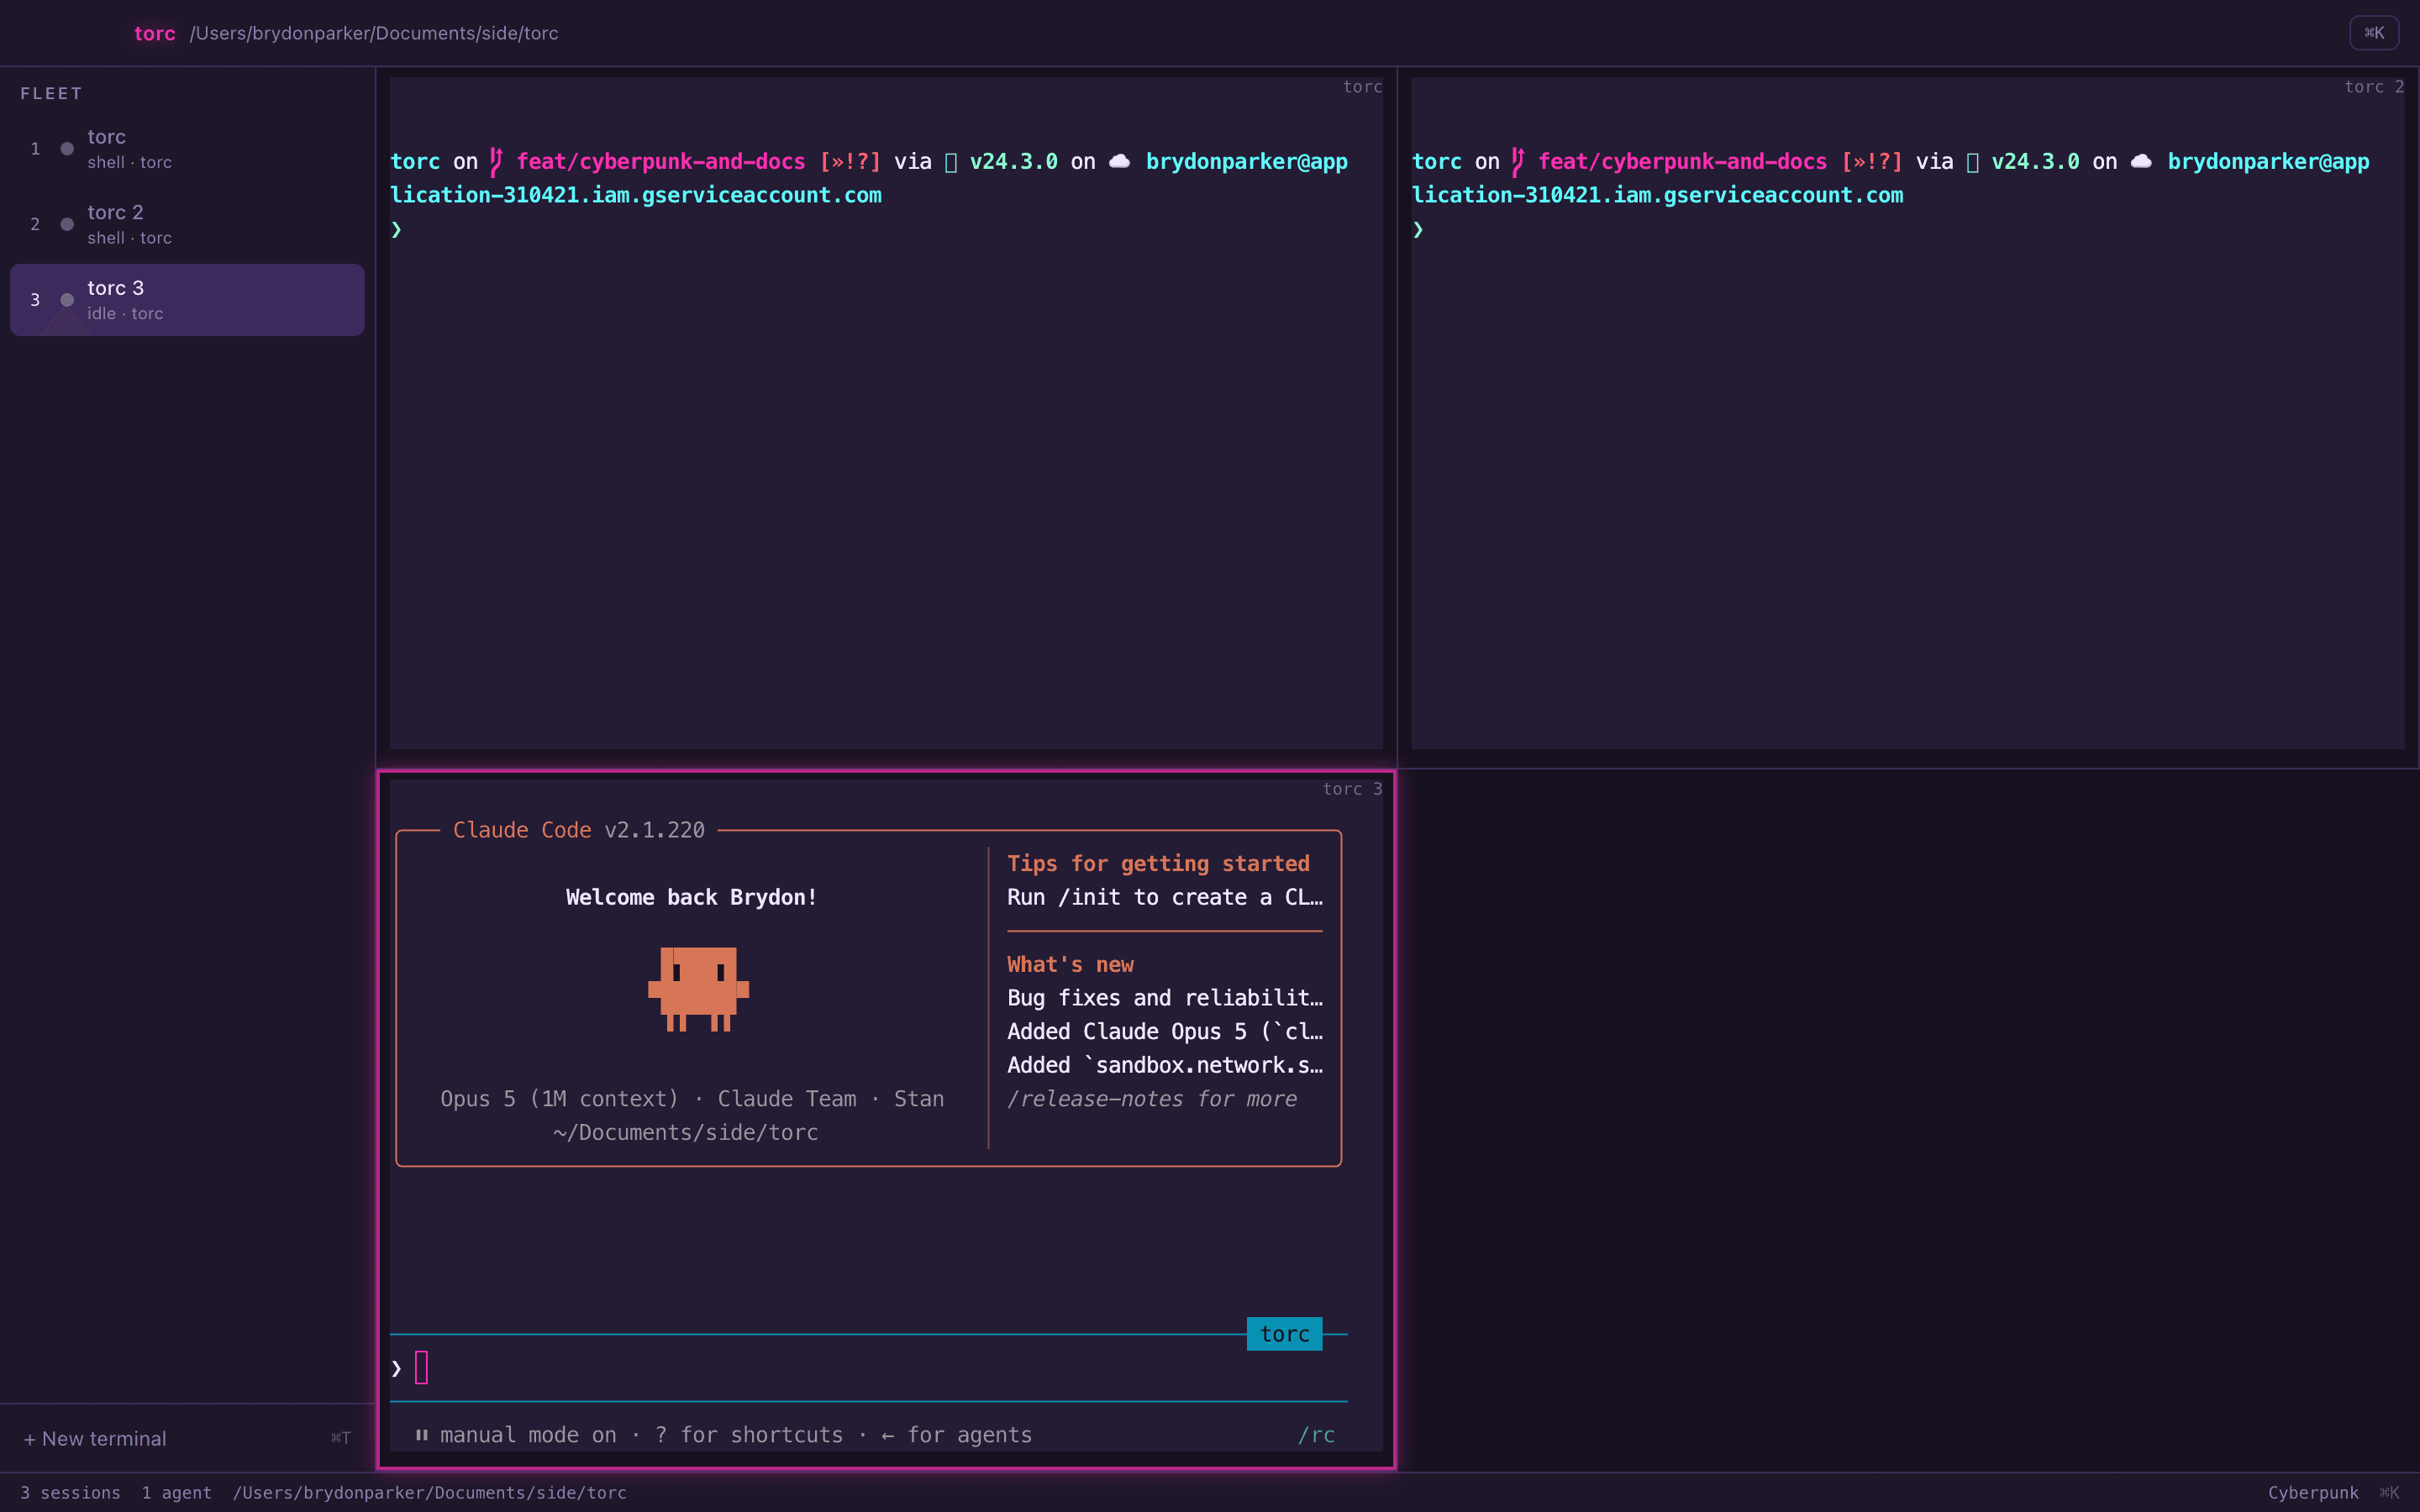Click '~/Documents/side/torc' in Claude box
Viewport: 2420px width, 1512px height.
coord(686,1133)
